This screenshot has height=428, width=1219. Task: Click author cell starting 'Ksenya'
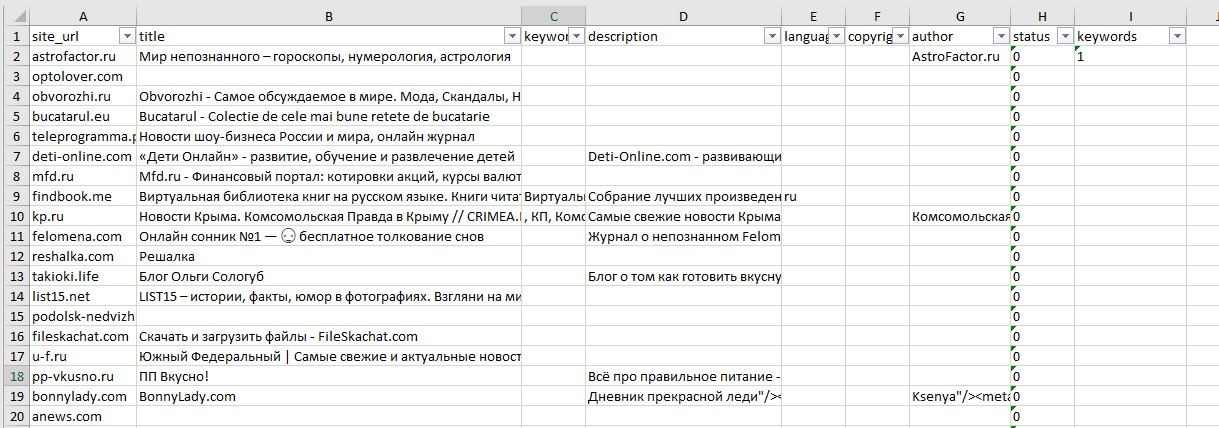pyautogui.click(x=959, y=396)
